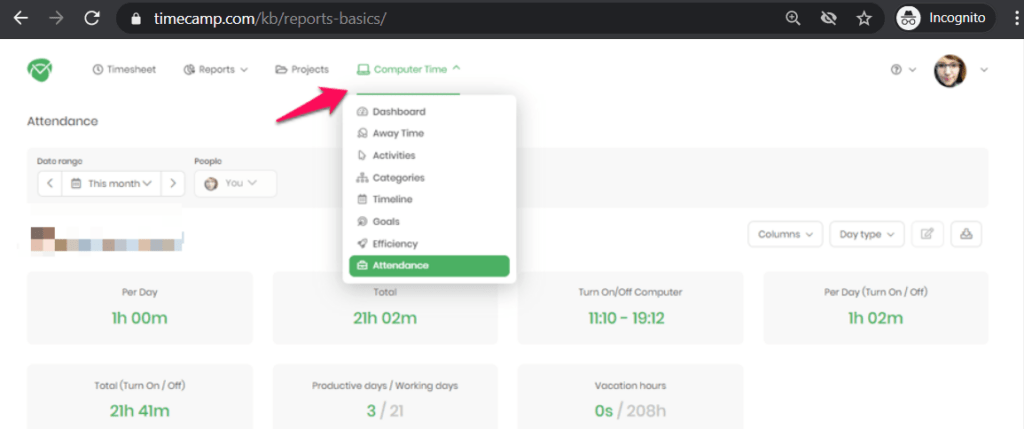1024x429 pixels.
Task: Click the Attendance page heading
Action: click(x=63, y=121)
